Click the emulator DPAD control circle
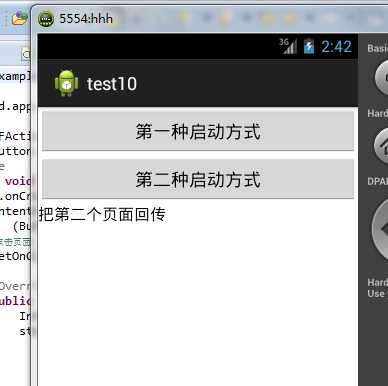The image size is (388, 386). [x=380, y=228]
